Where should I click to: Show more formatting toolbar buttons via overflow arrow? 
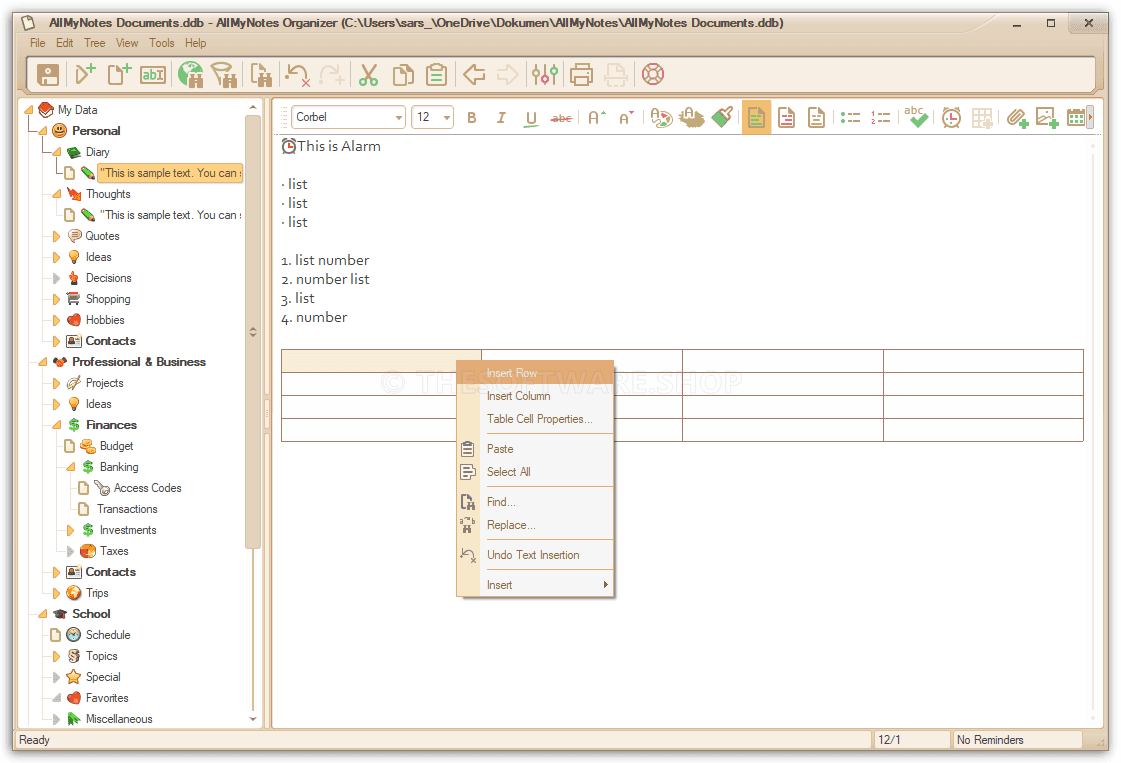pos(1090,117)
